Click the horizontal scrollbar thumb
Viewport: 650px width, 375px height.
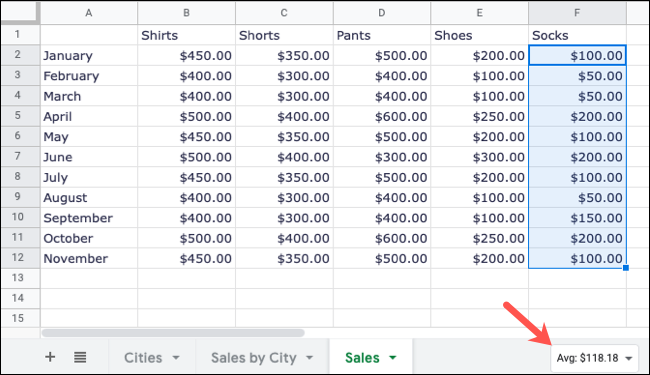click(173, 333)
